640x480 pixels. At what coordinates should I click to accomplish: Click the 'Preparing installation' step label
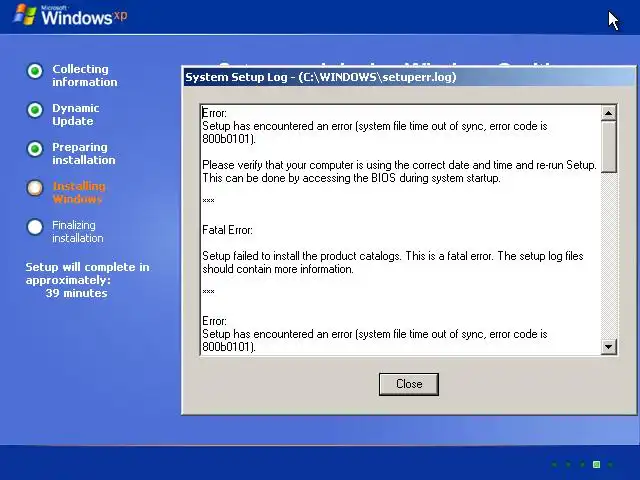point(84,153)
